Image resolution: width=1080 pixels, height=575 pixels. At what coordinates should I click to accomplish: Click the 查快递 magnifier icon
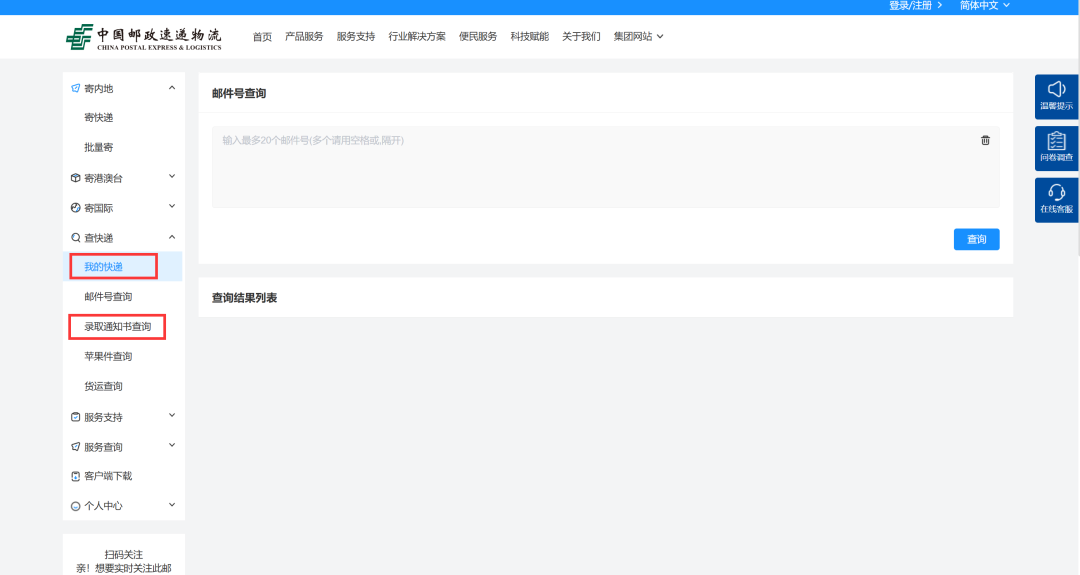76,238
